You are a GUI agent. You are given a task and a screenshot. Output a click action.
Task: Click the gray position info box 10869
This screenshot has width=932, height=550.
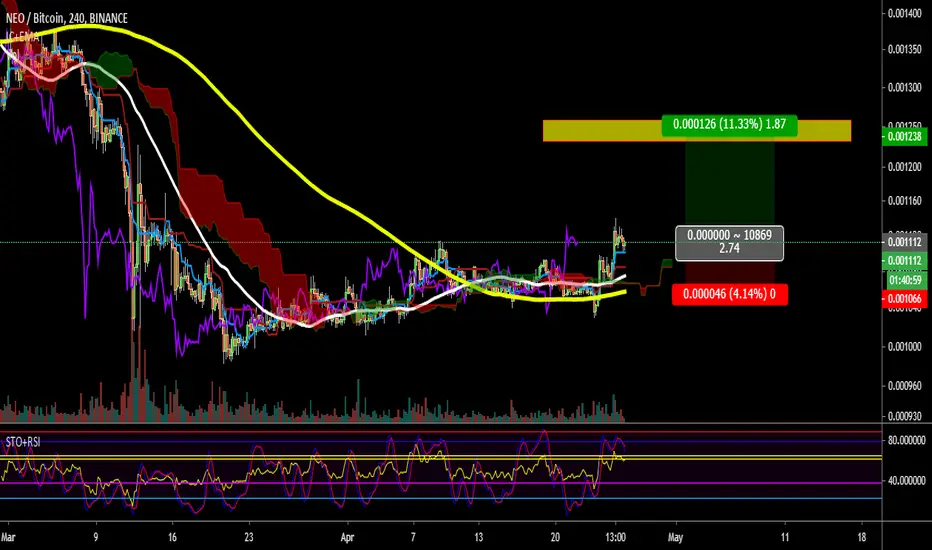point(729,243)
